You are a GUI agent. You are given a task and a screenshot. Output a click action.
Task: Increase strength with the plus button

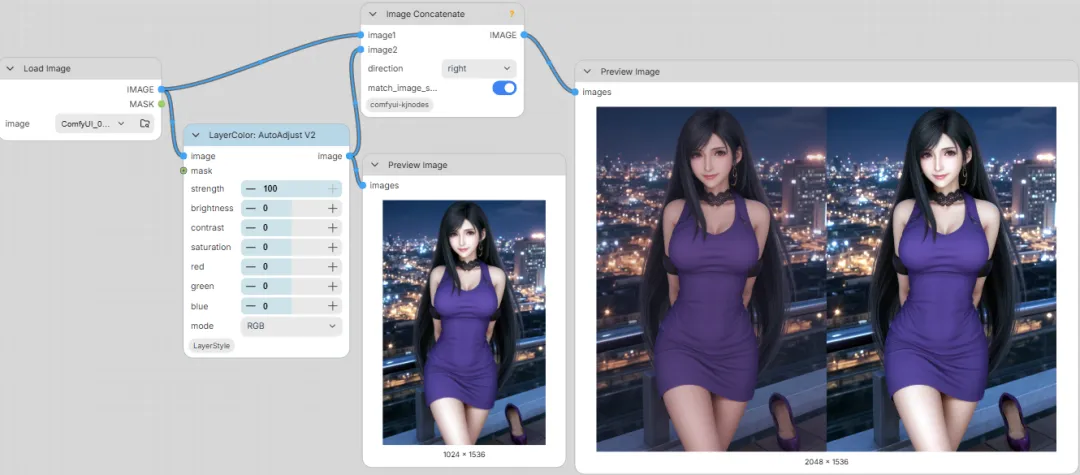coord(333,189)
